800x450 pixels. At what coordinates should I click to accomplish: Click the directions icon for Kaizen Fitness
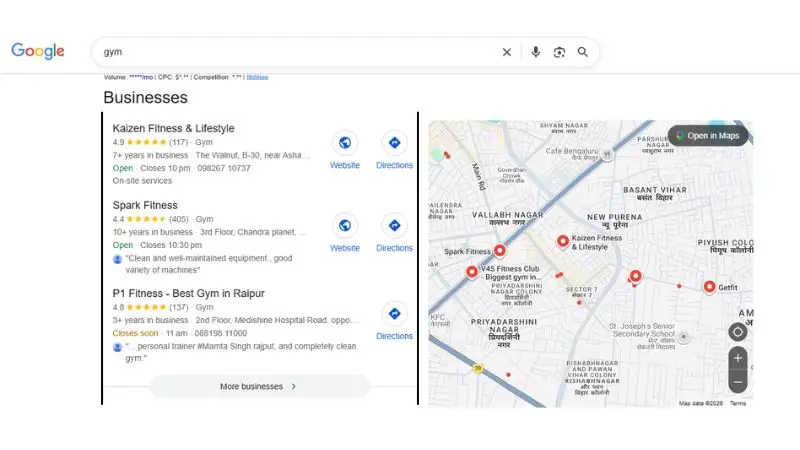(x=394, y=143)
